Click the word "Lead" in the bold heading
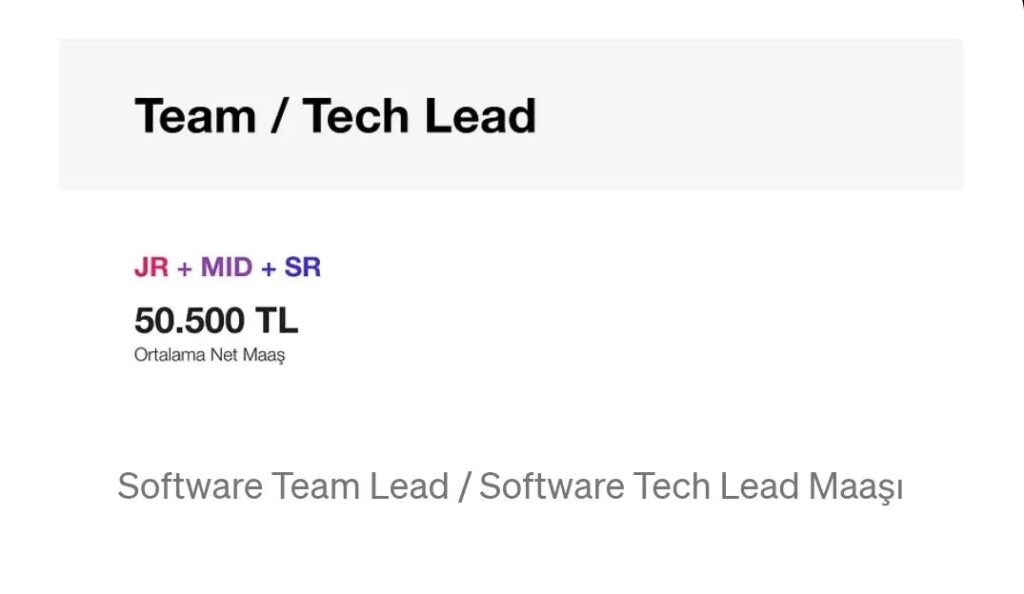This screenshot has width=1024, height=594. 480,116
